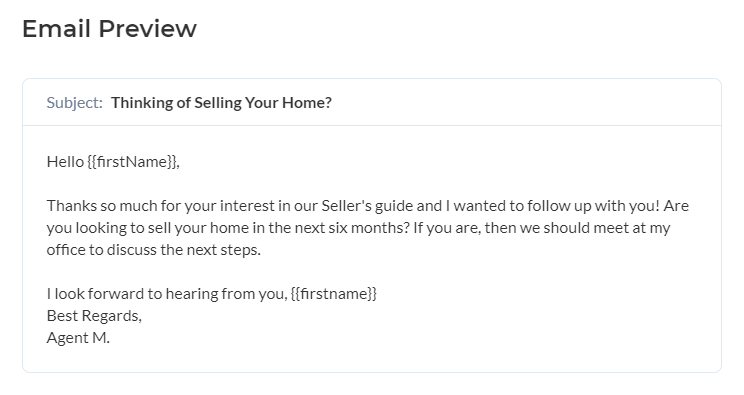
Task: Click the Agent M. signature
Action: tap(78, 338)
